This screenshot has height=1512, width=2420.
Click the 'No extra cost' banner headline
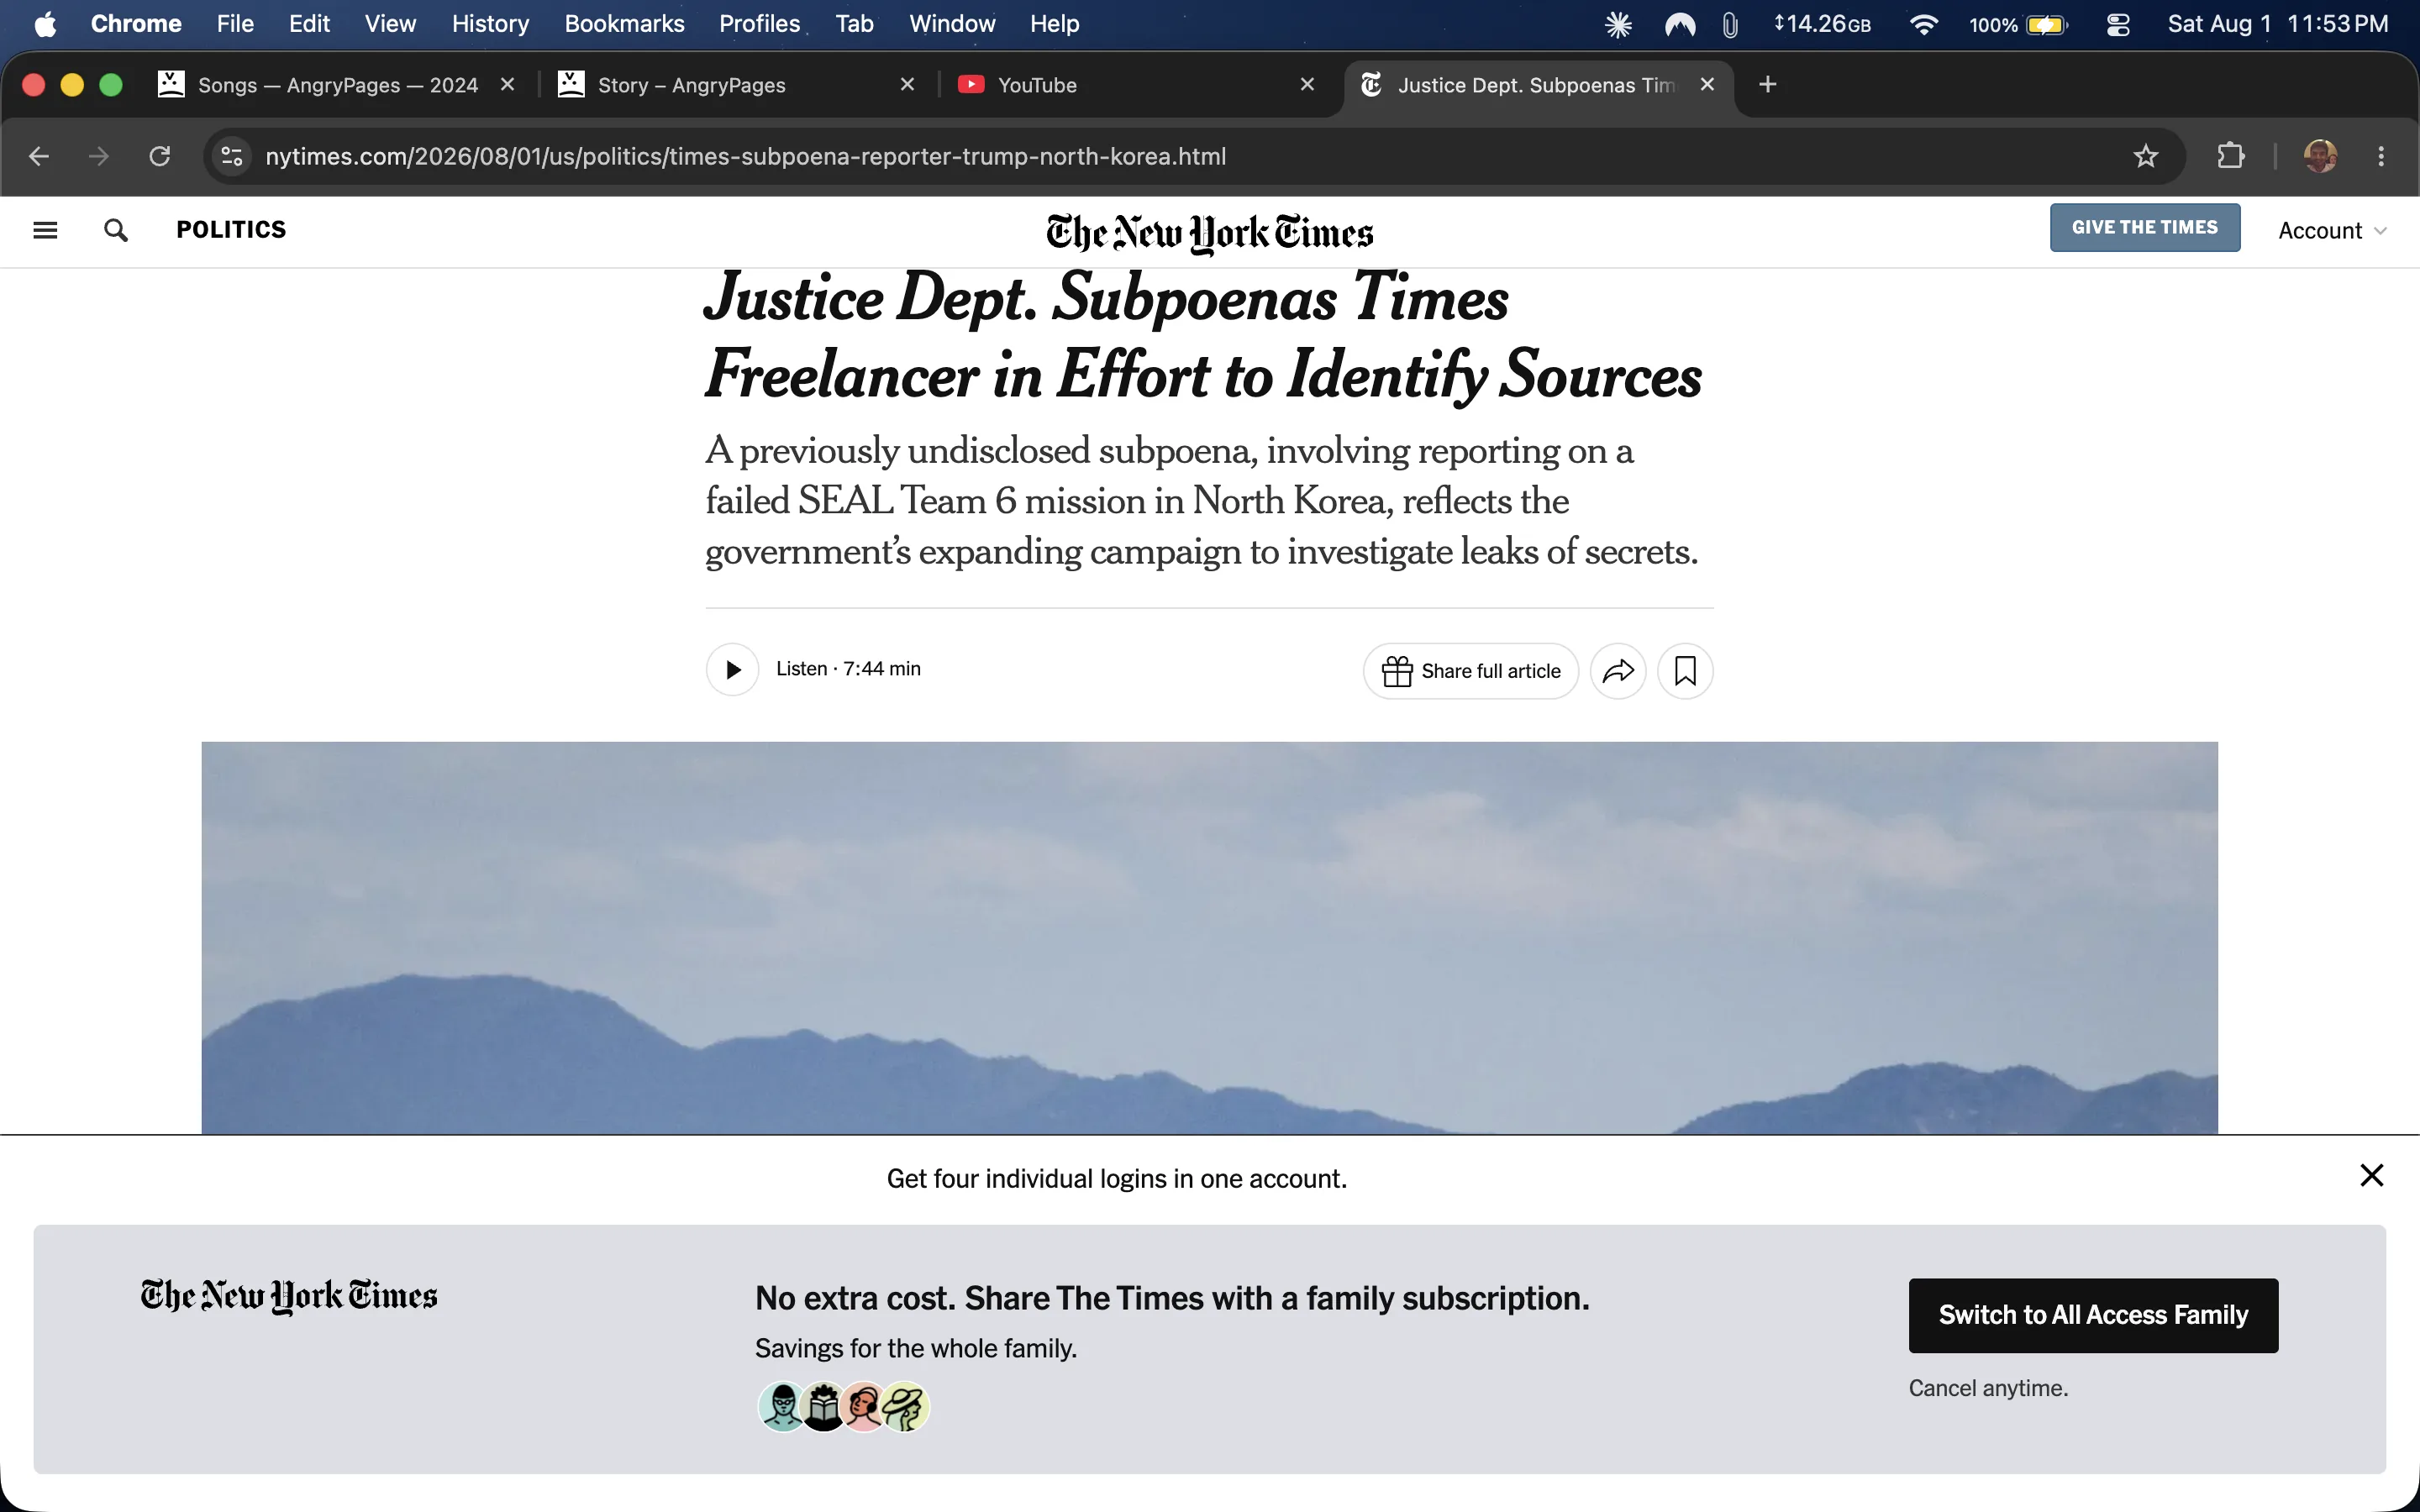coord(1172,1298)
